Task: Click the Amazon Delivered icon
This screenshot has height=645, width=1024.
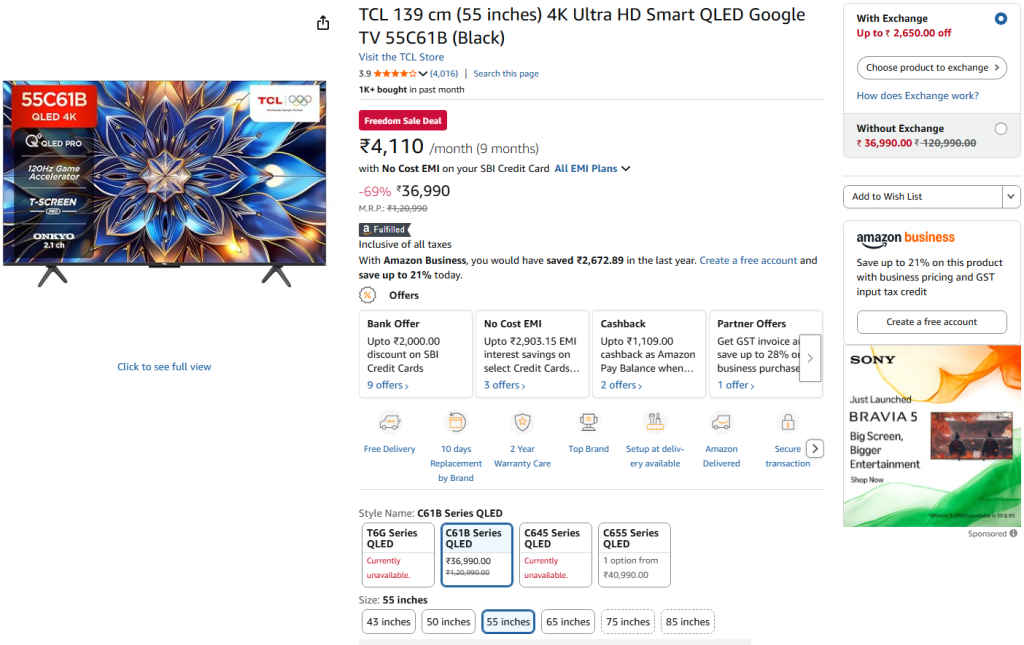Action: [x=721, y=422]
